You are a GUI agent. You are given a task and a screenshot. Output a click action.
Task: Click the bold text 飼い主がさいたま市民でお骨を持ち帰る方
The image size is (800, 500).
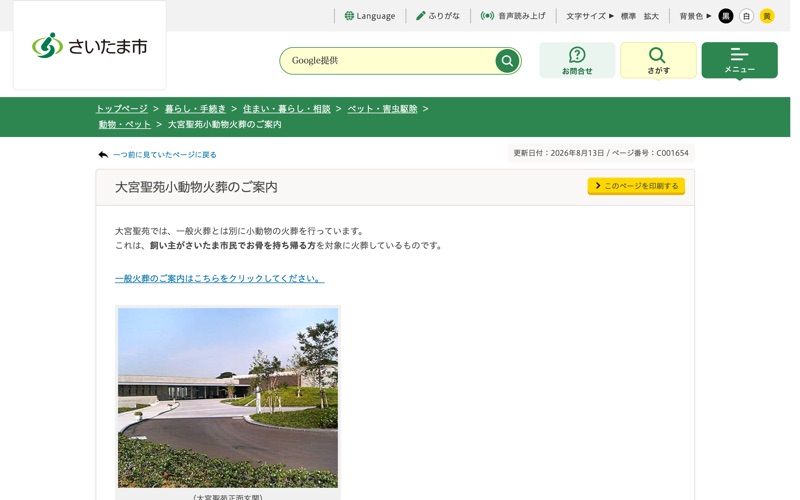tap(233, 245)
